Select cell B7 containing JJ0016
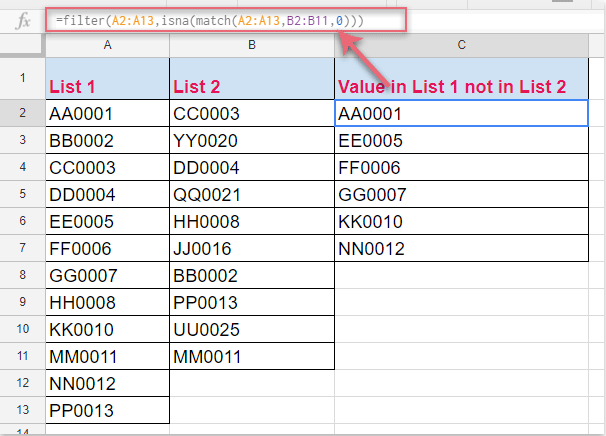This screenshot has height=436, width=606. pos(252,248)
